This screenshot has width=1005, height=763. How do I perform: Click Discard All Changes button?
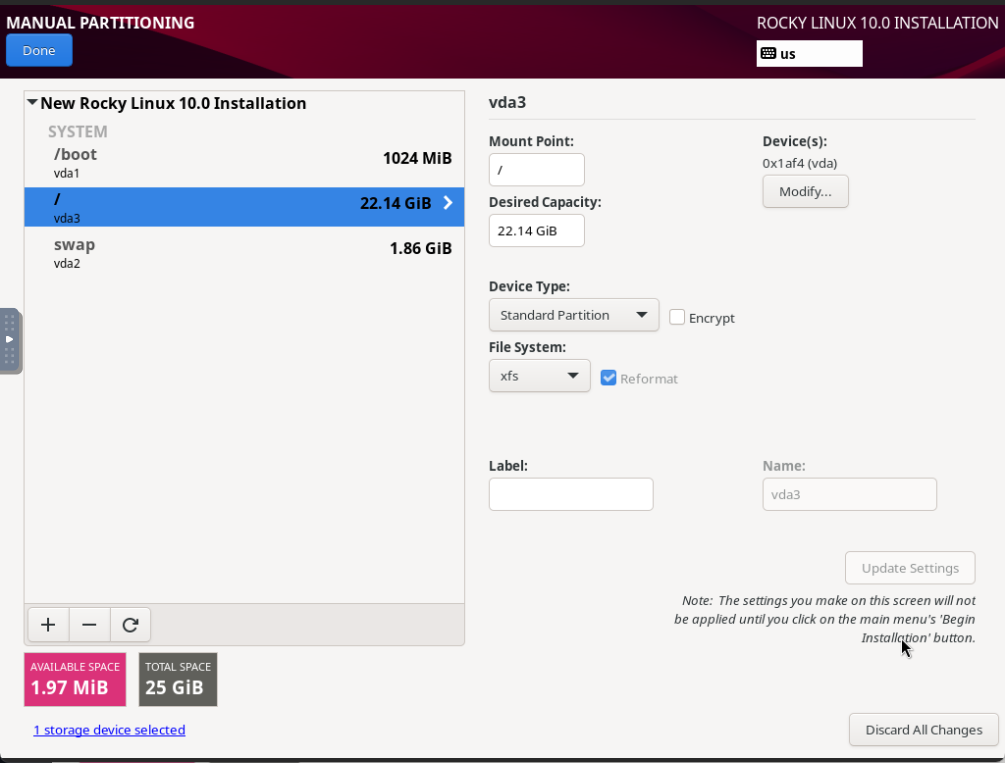pos(924,730)
